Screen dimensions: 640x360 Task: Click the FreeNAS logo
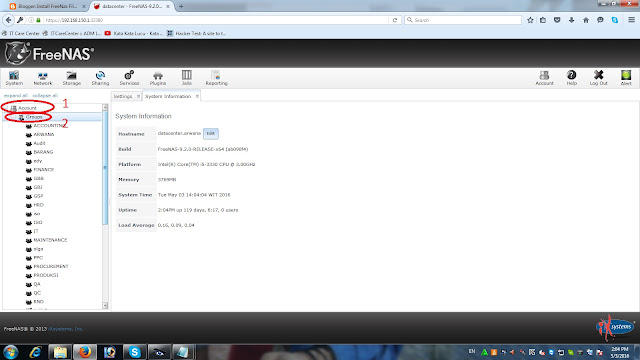pyautogui.click(x=49, y=53)
